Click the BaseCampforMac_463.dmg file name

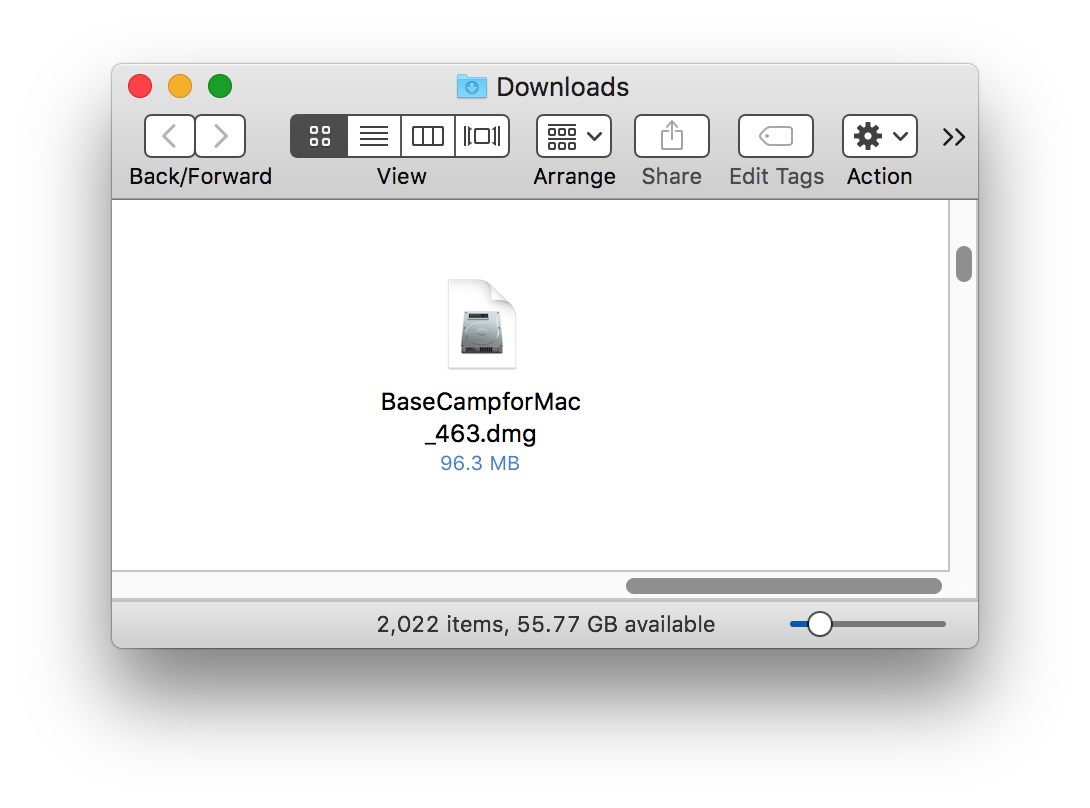click(481, 417)
